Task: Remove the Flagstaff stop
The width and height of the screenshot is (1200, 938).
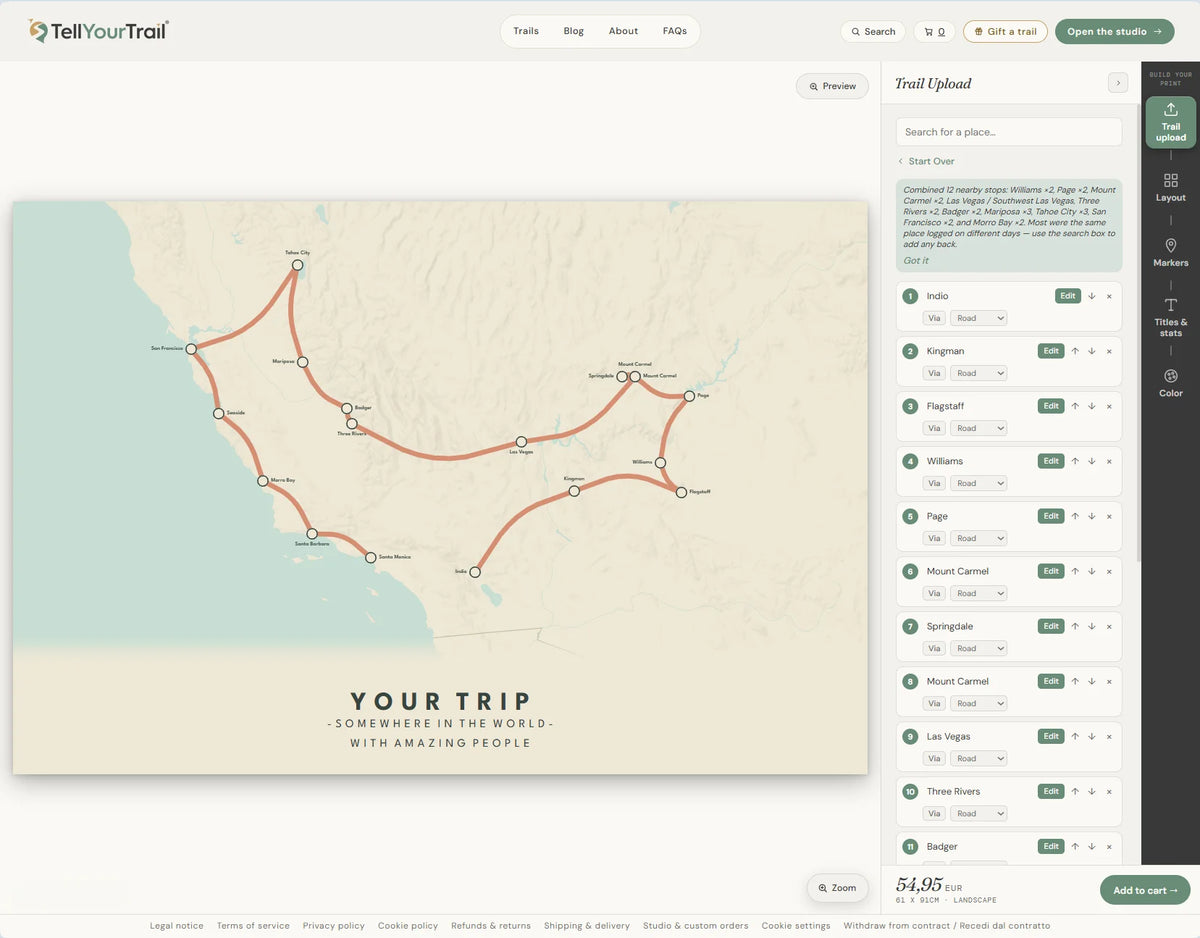Action: (1109, 406)
